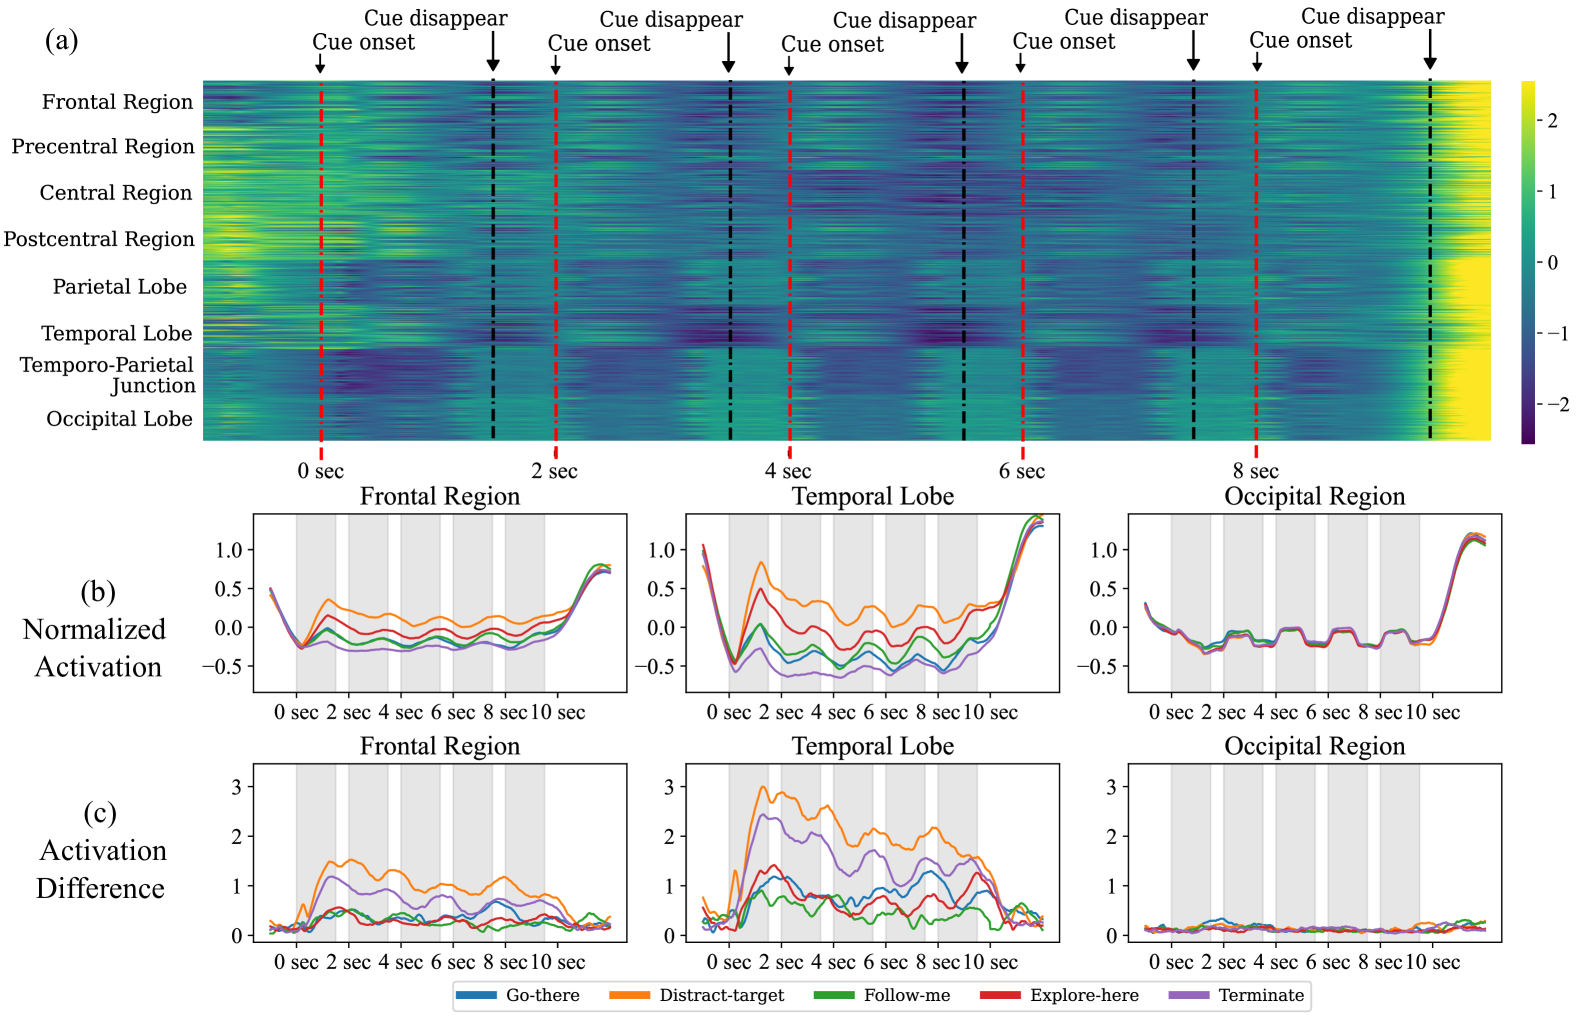Click the 'Cue onset' label above heatmap '6 sec' line
The height and width of the screenshot is (1016, 1578).
(x=1064, y=41)
